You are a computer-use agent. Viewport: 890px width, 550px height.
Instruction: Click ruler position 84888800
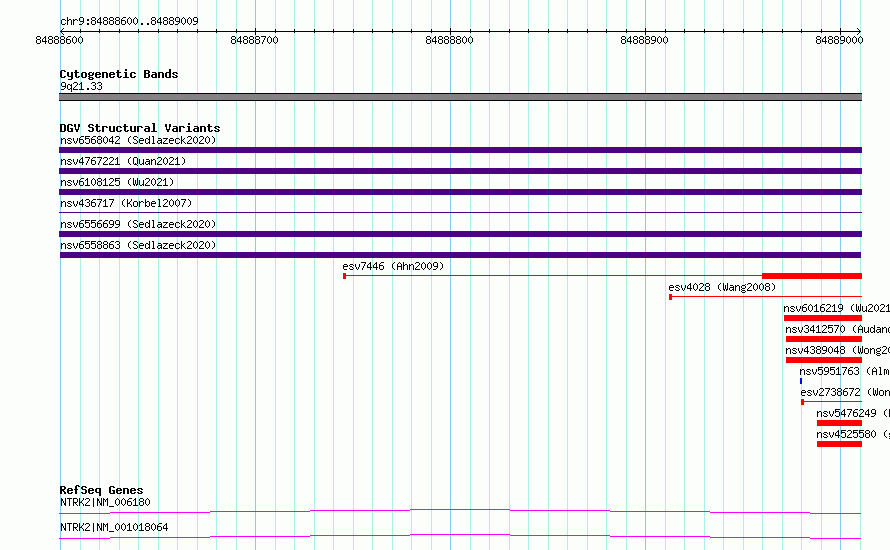[450, 40]
